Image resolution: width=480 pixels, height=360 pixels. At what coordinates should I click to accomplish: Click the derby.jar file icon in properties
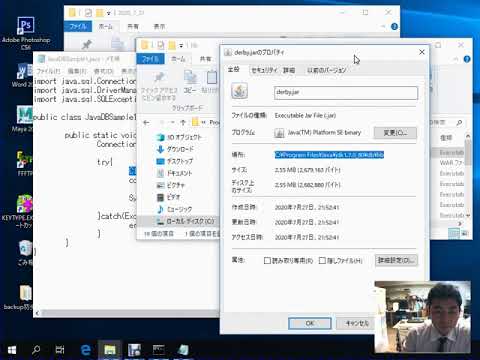click(239, 91)
